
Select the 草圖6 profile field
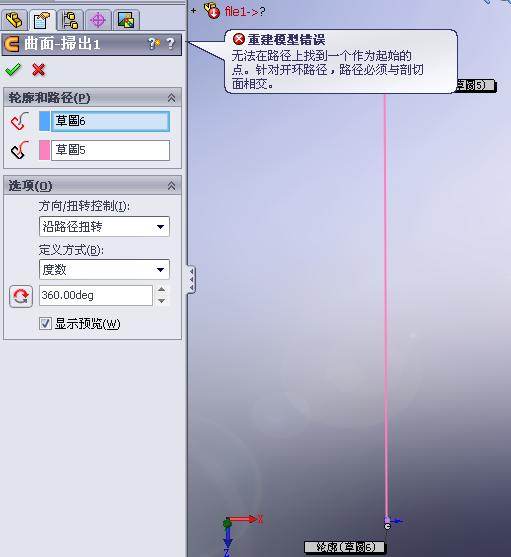coord(110,121)
